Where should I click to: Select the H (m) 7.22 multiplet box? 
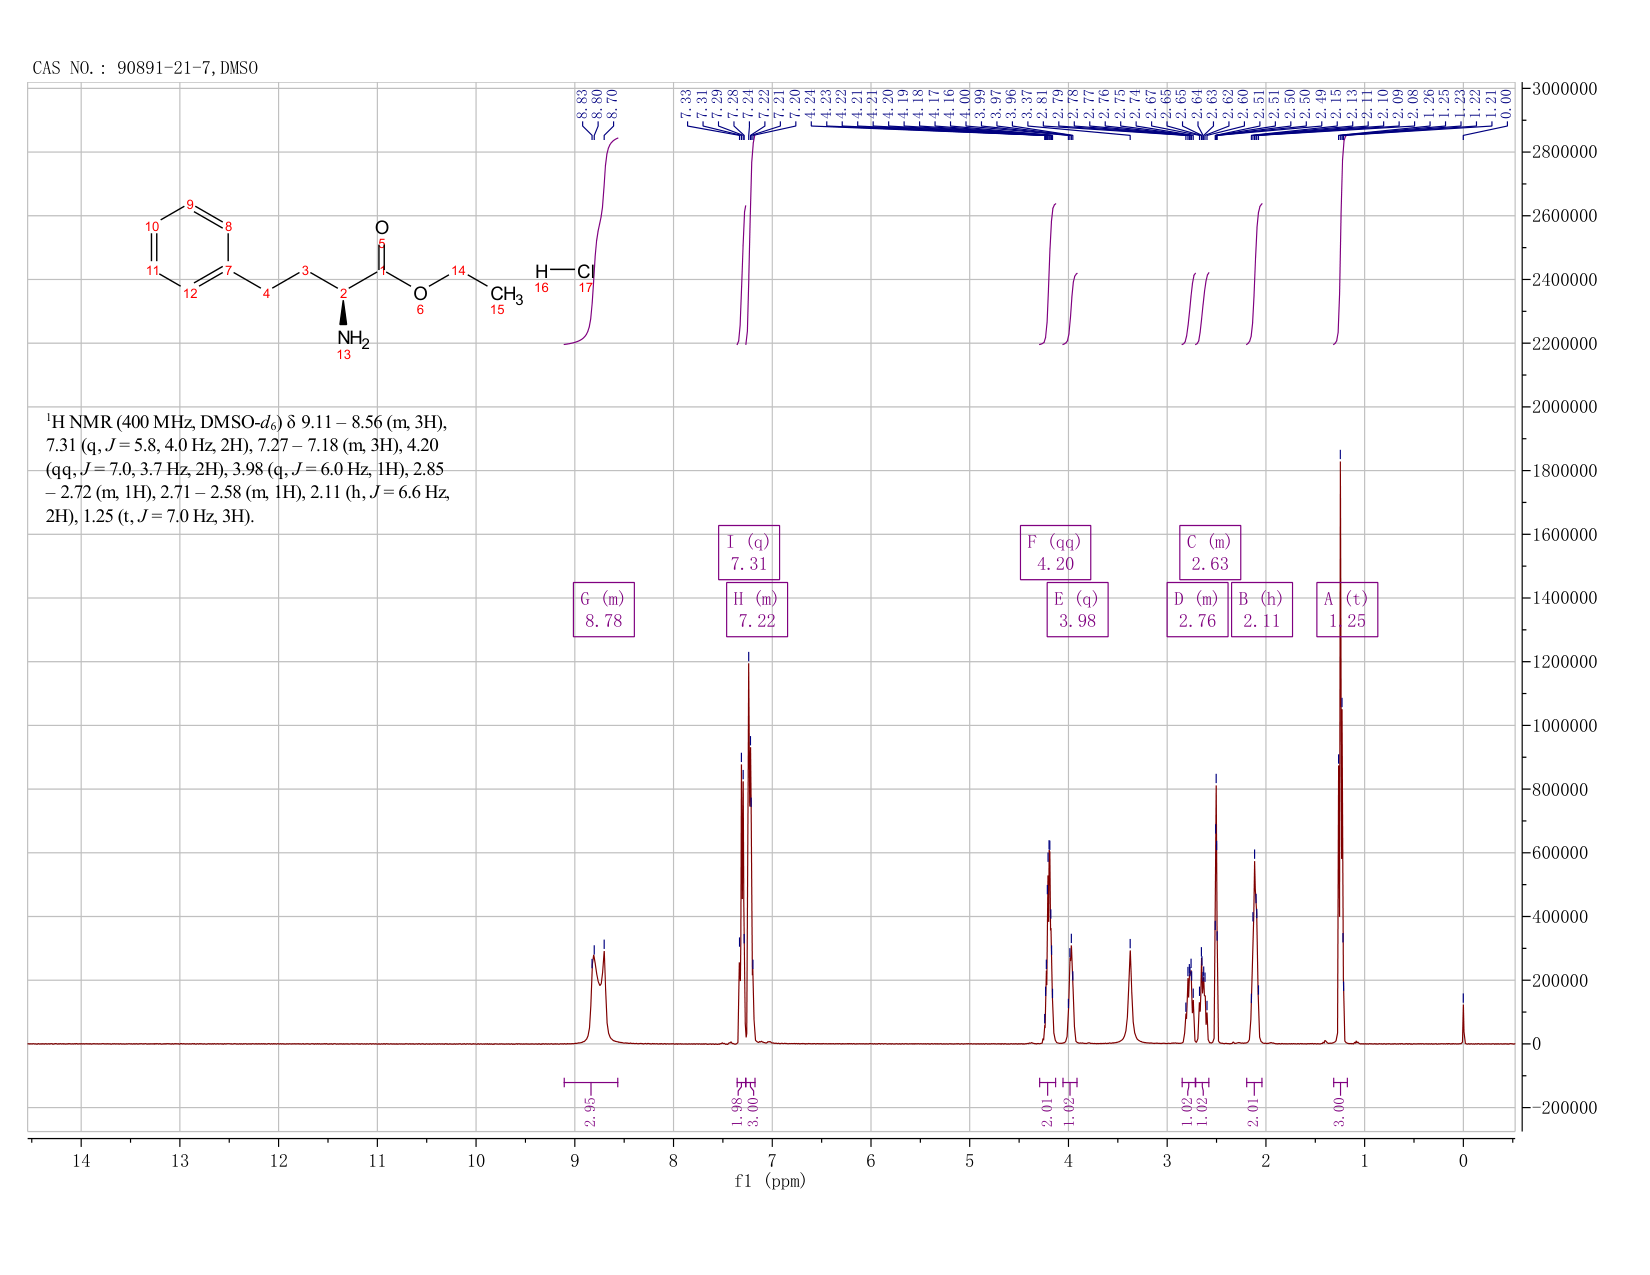(757, 609)
